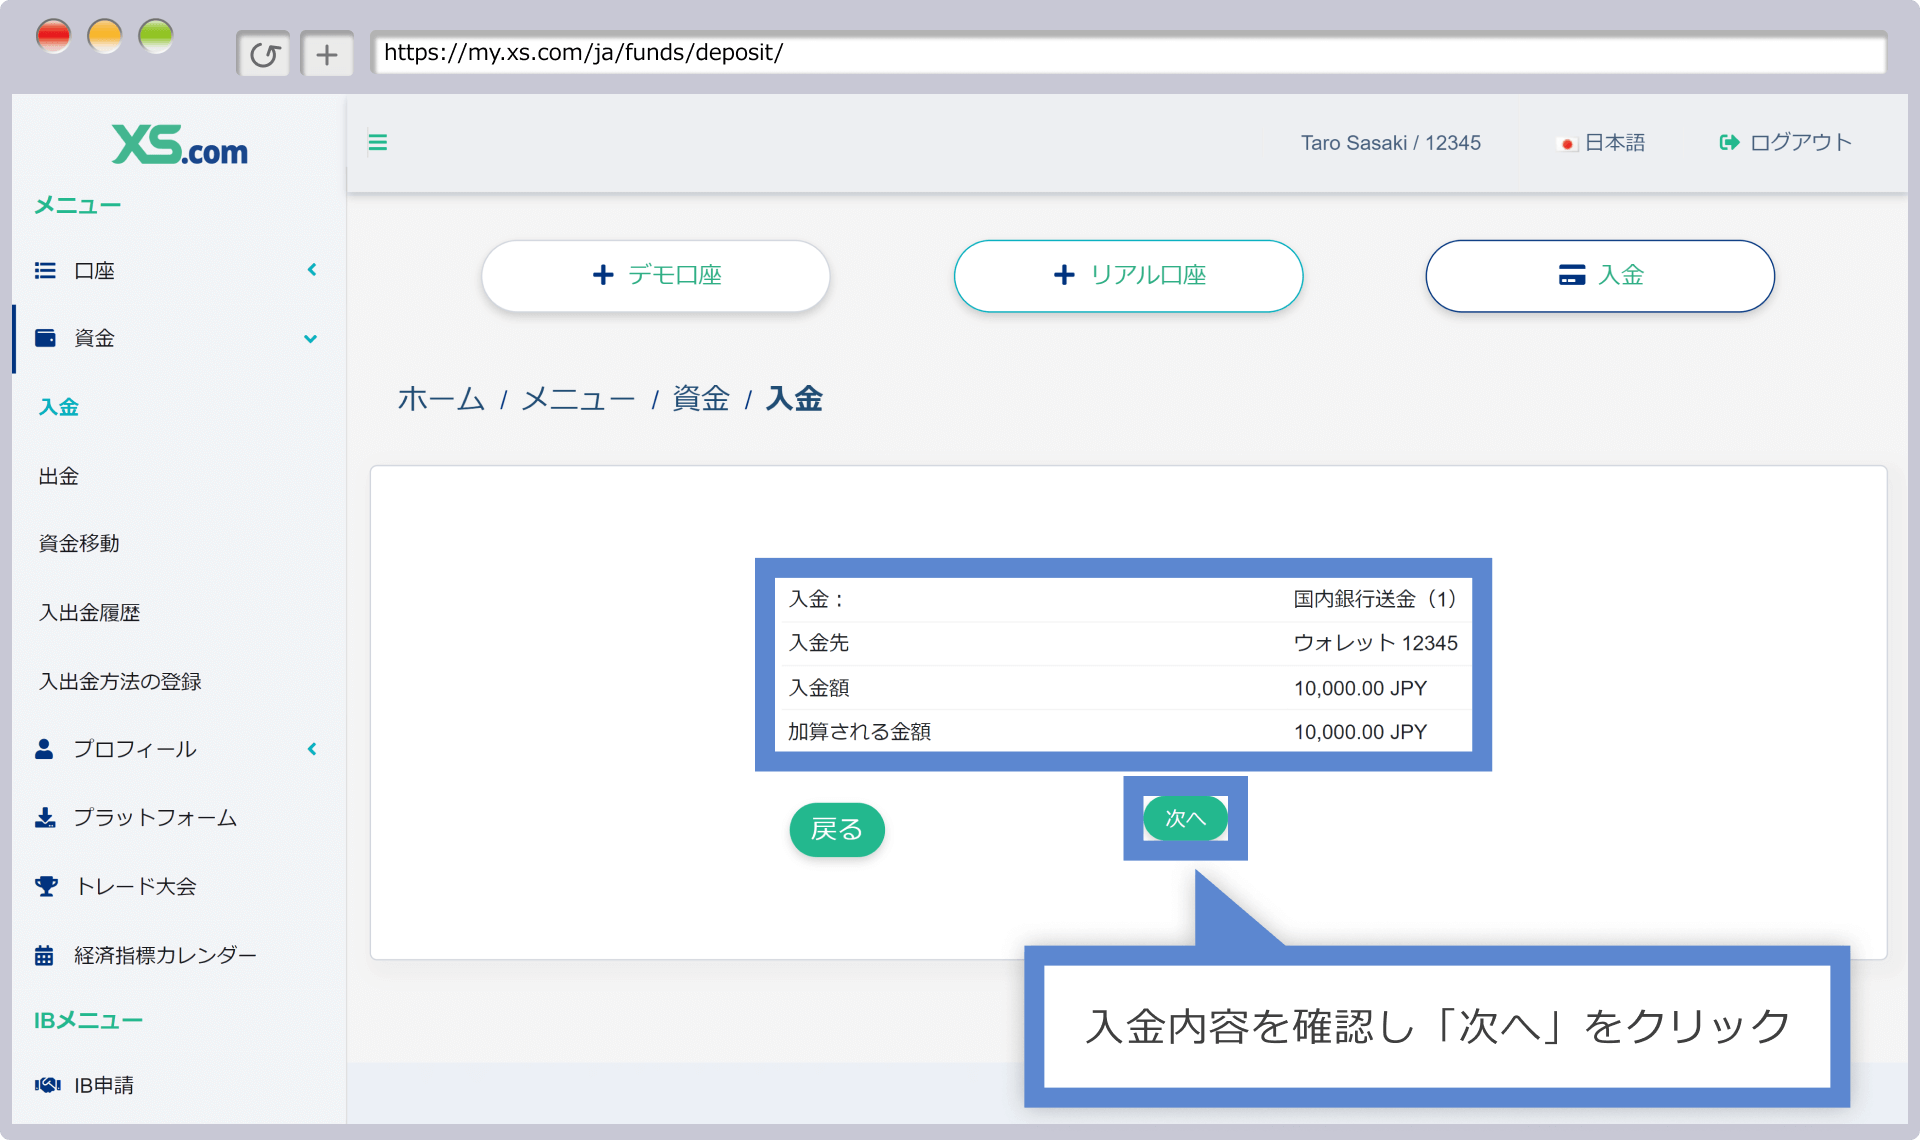1920x1140 pixels.
Task: Go to ホーム in the breadcrumb
Action: (x=441, y=399)
